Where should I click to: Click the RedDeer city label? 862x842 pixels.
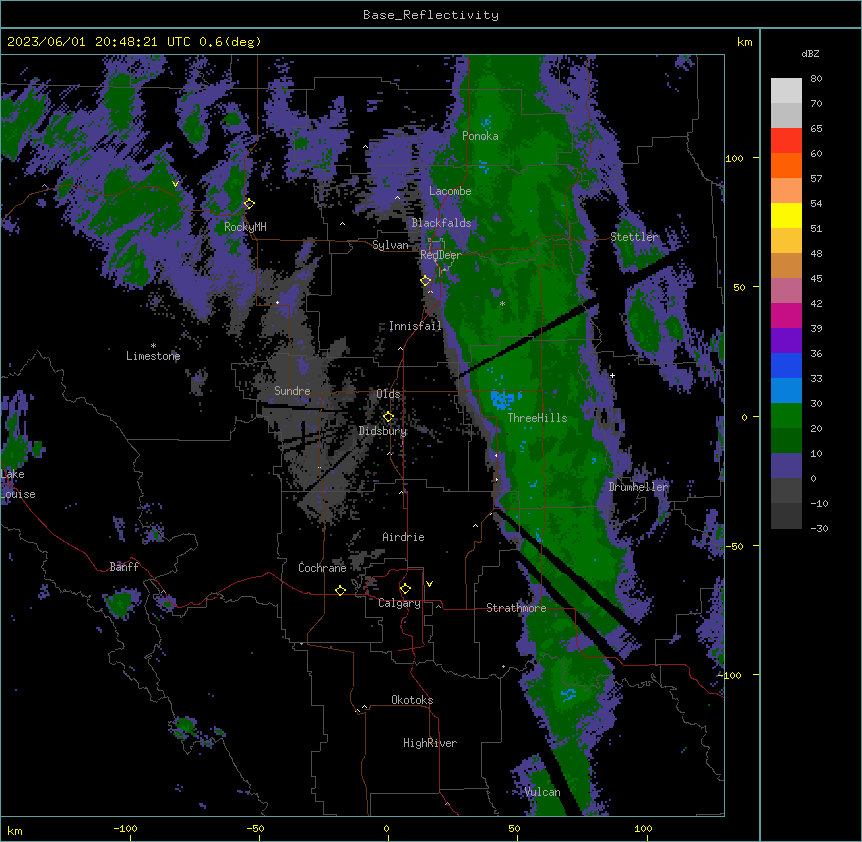point(440,255)
